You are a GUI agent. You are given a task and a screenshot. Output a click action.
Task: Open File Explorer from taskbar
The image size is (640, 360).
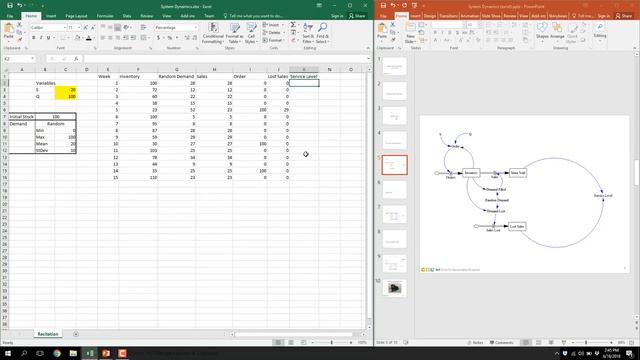(73, 353)
